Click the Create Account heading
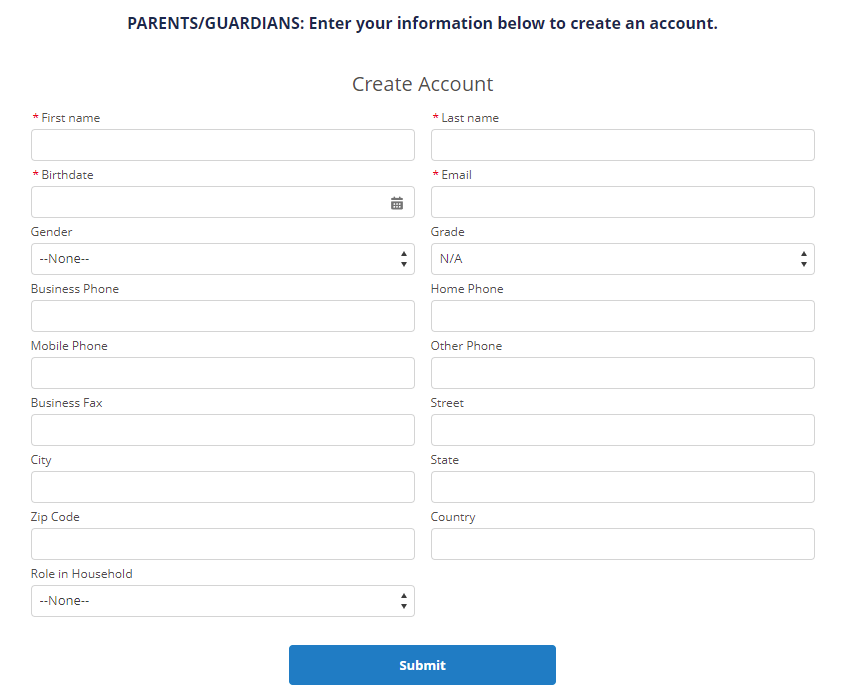844x699 pixels. click(422, 85)
